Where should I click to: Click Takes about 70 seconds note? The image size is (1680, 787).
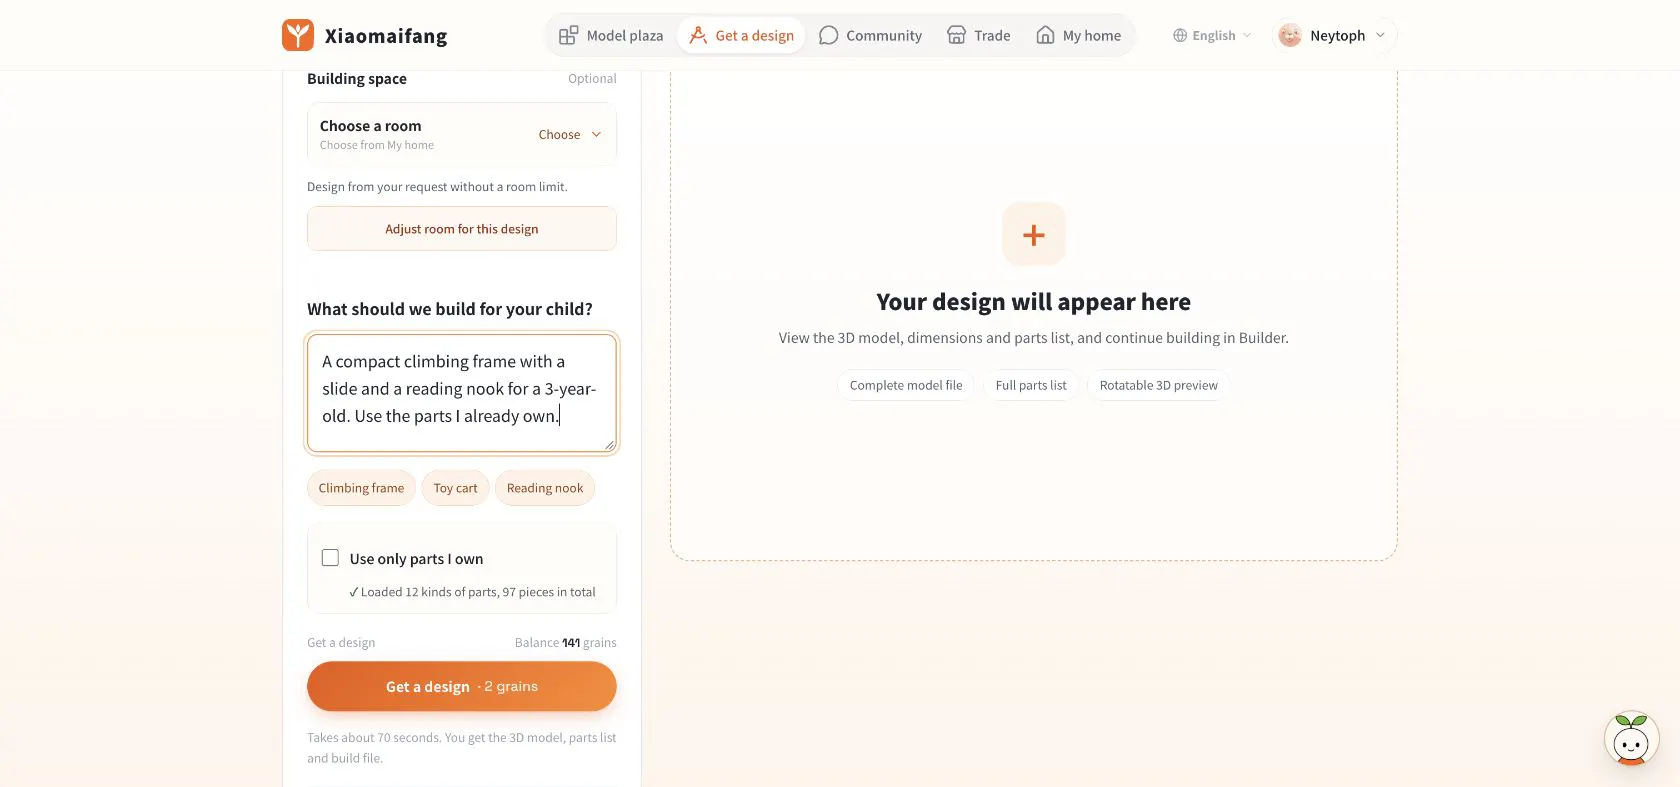pyautogui.click(x=462, y=748)
